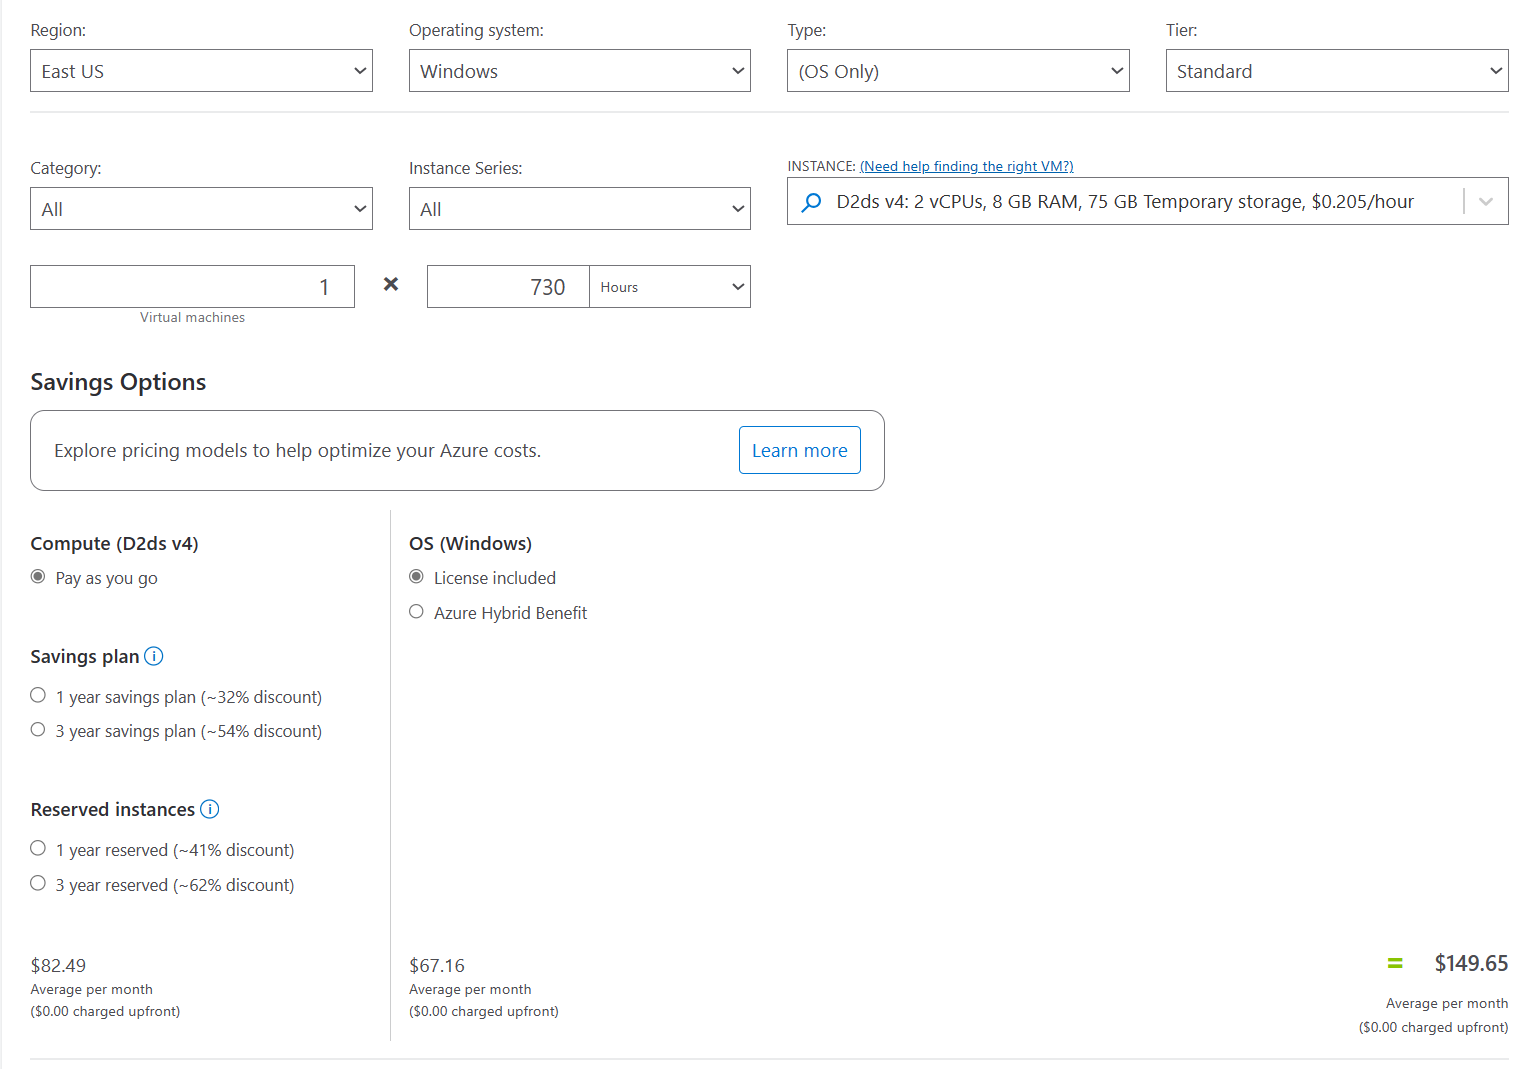This screenshot has width=1531, height=1069.
Task: Click the Savings Options heading
Action: tap(118, 382)
